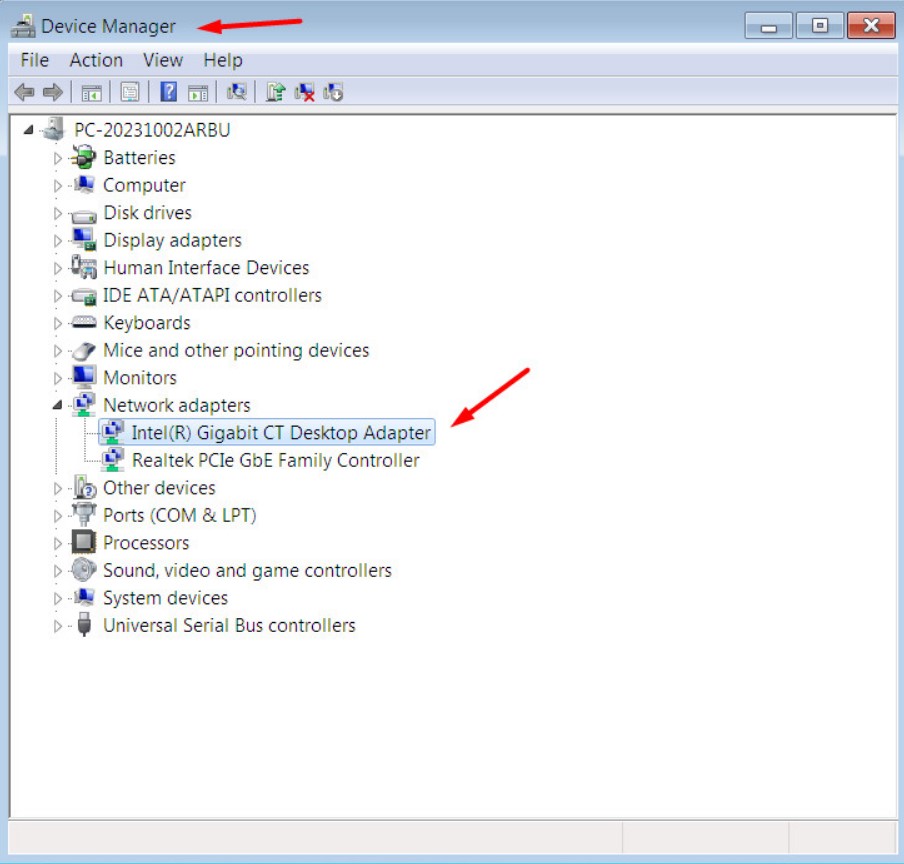Screen dimensions: 904x864
Task: Click Show/Hide console tree icon
Action: point(91,92)
